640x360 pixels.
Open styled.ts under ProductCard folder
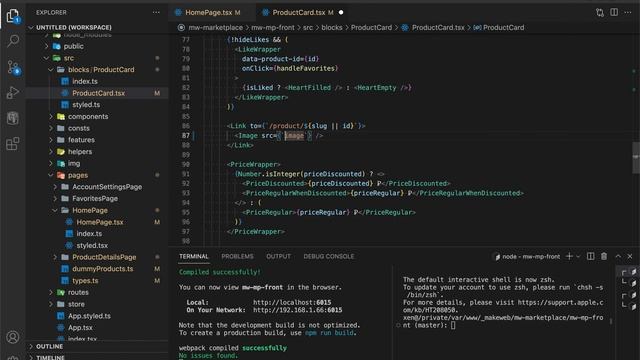tap(86, 105)
